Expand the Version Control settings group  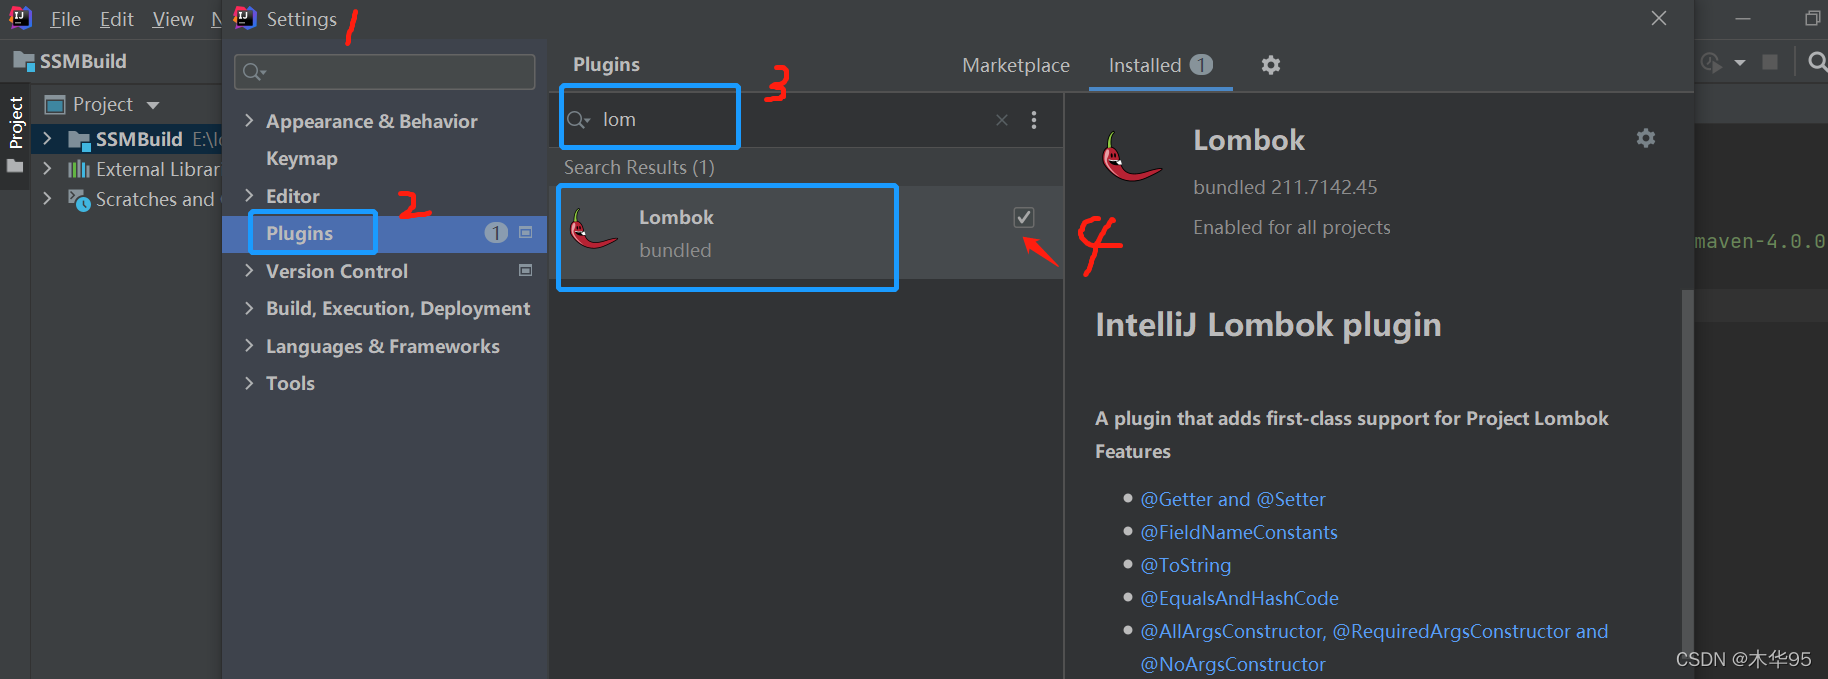coord(249,271)
